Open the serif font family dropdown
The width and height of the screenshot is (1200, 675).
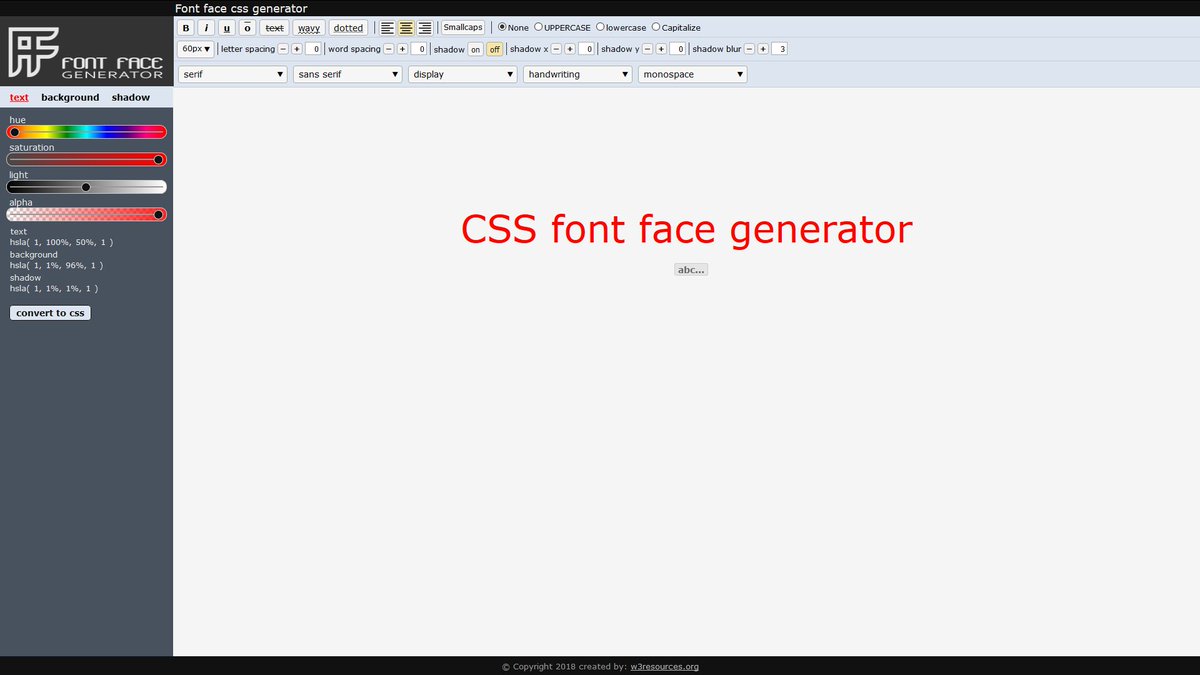coord(232,73)
